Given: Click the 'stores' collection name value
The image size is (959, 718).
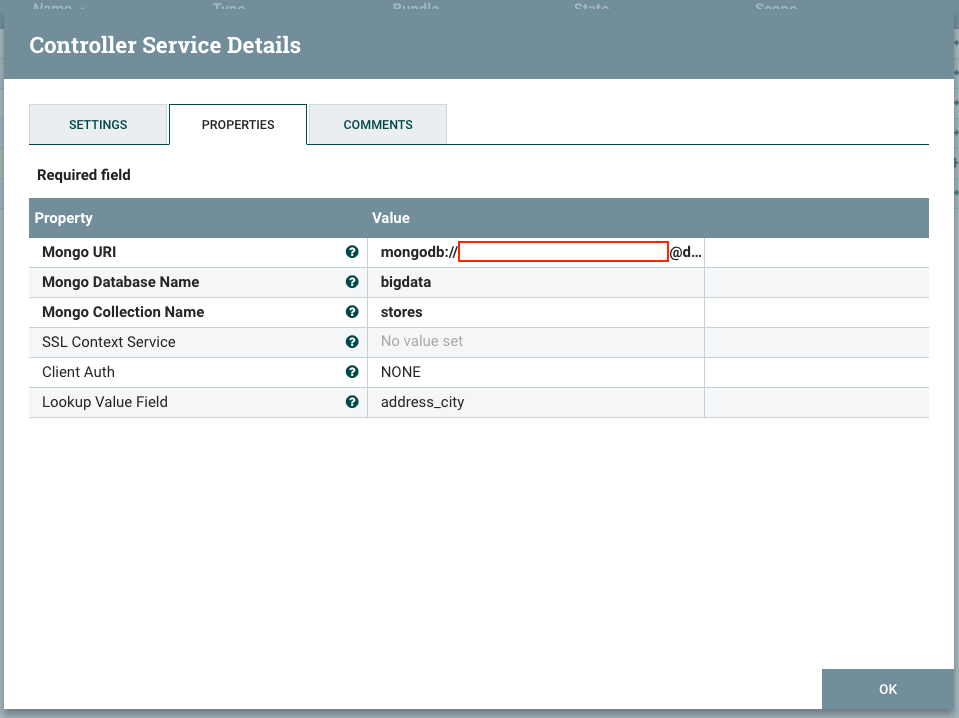Looking at the screenshot, I should [x=402, y=312].
